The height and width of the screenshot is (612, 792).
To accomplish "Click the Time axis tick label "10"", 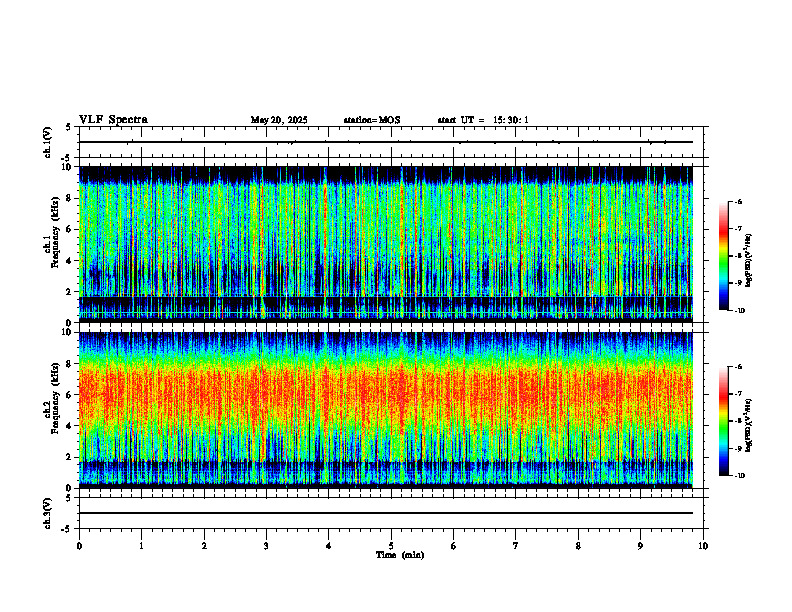I will pyautogui.click(x=703, y=546).
